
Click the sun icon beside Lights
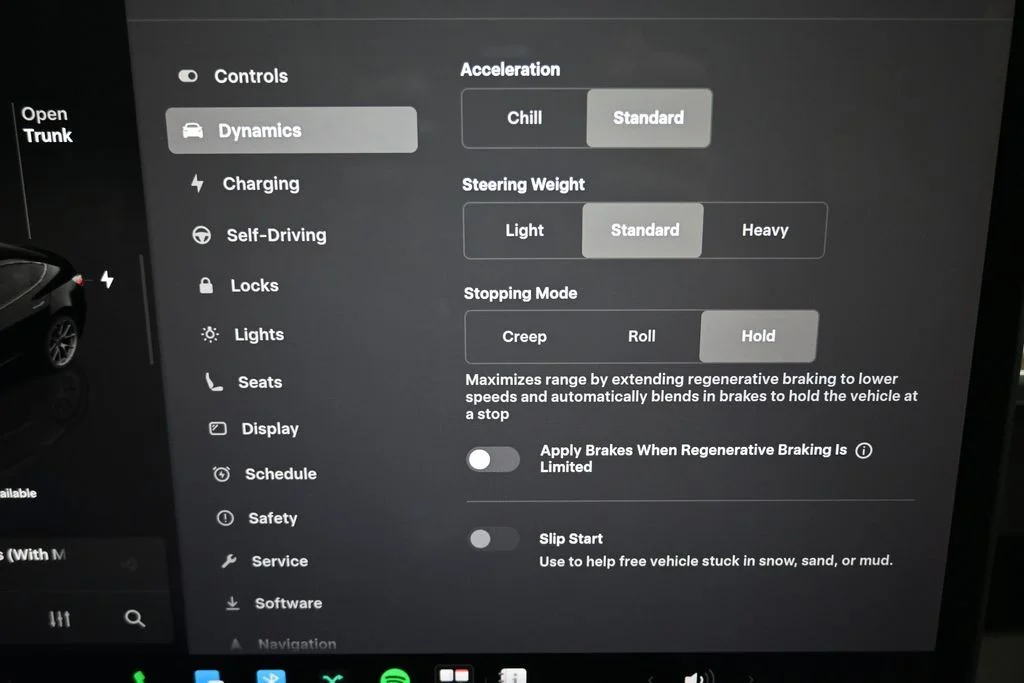(210, 334)
